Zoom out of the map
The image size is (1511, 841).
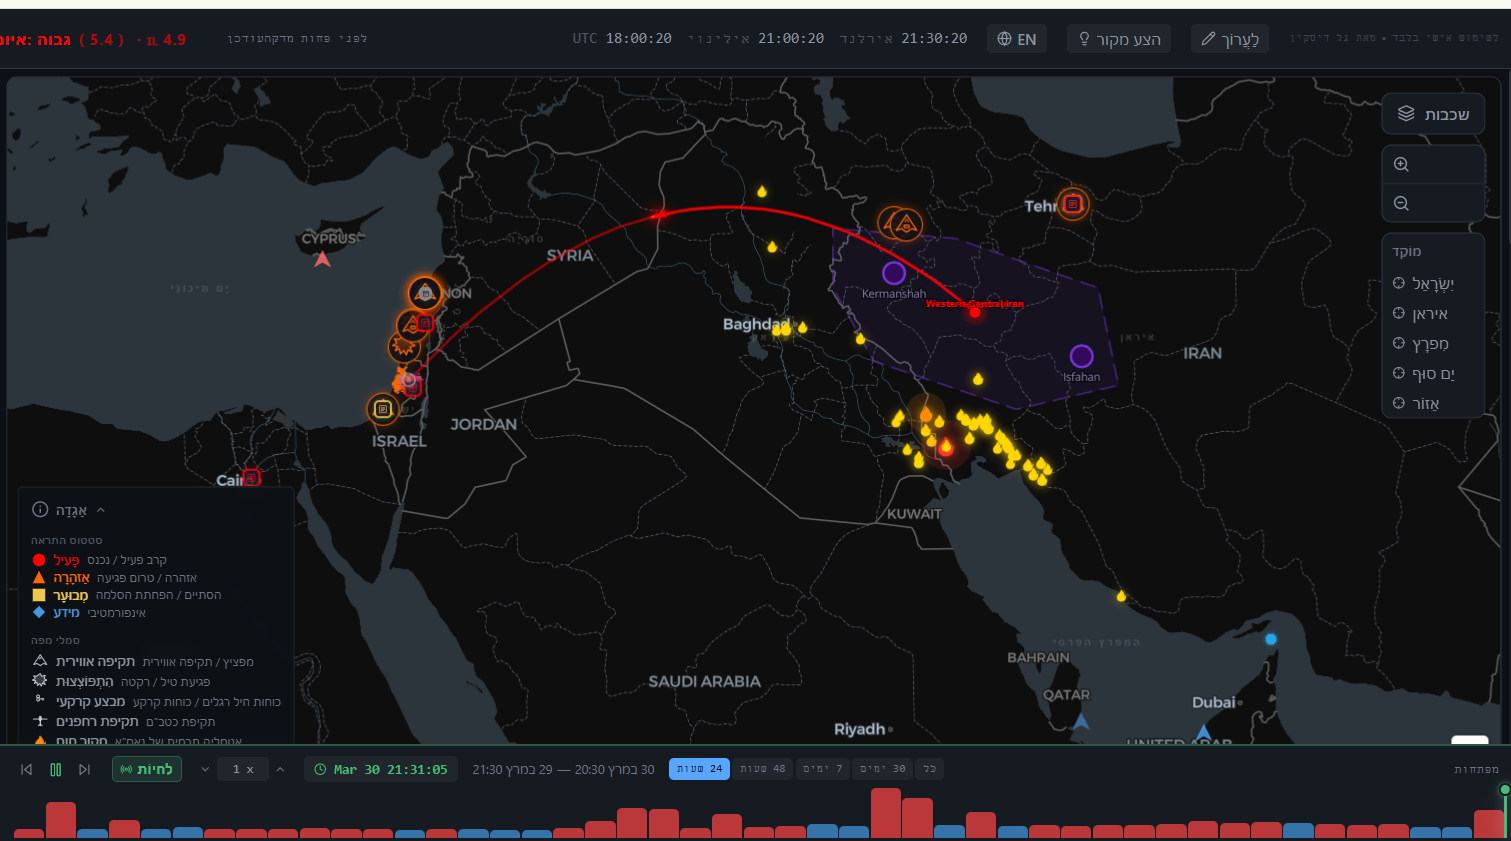click(x=1402, y=204)
